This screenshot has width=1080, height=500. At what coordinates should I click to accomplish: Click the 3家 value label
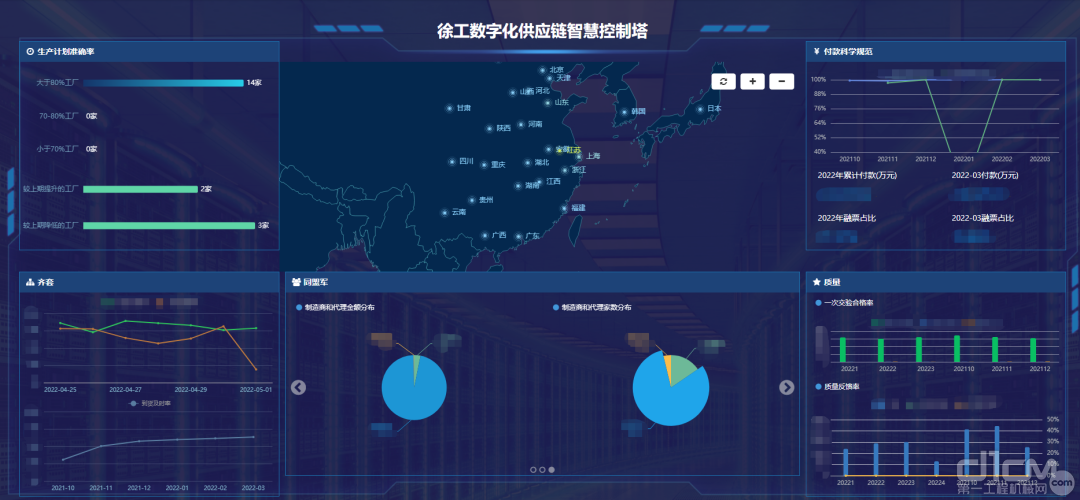(x=263, y=225)
